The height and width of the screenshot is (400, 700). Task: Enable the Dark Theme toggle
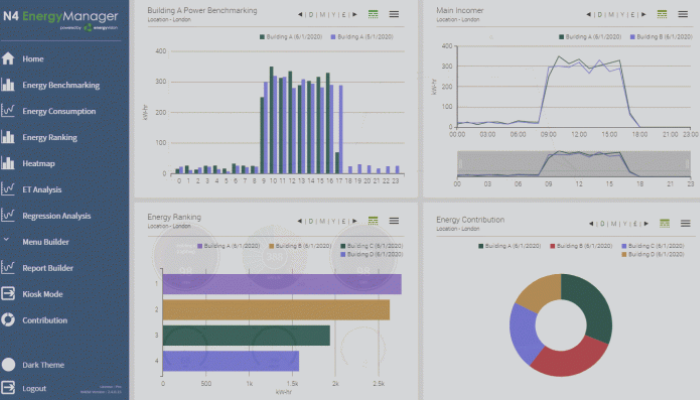[x=8, y=364]
